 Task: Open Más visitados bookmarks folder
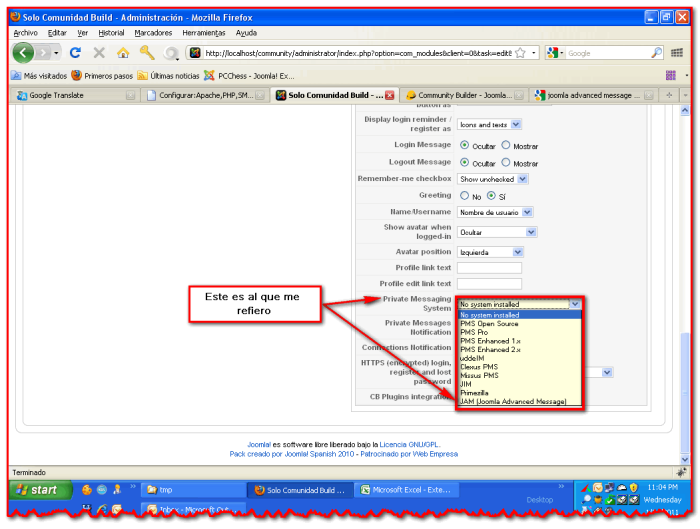[39, 76]
